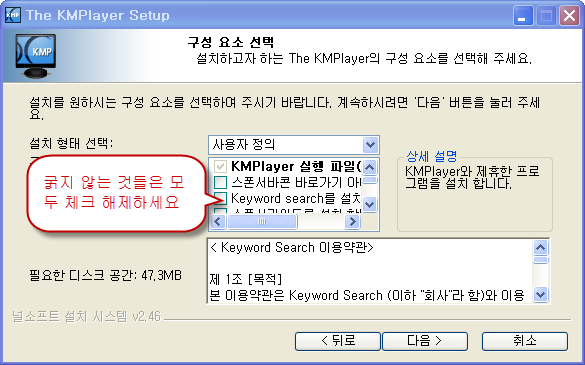Click the license text scroll down arrow

(541, 295)
